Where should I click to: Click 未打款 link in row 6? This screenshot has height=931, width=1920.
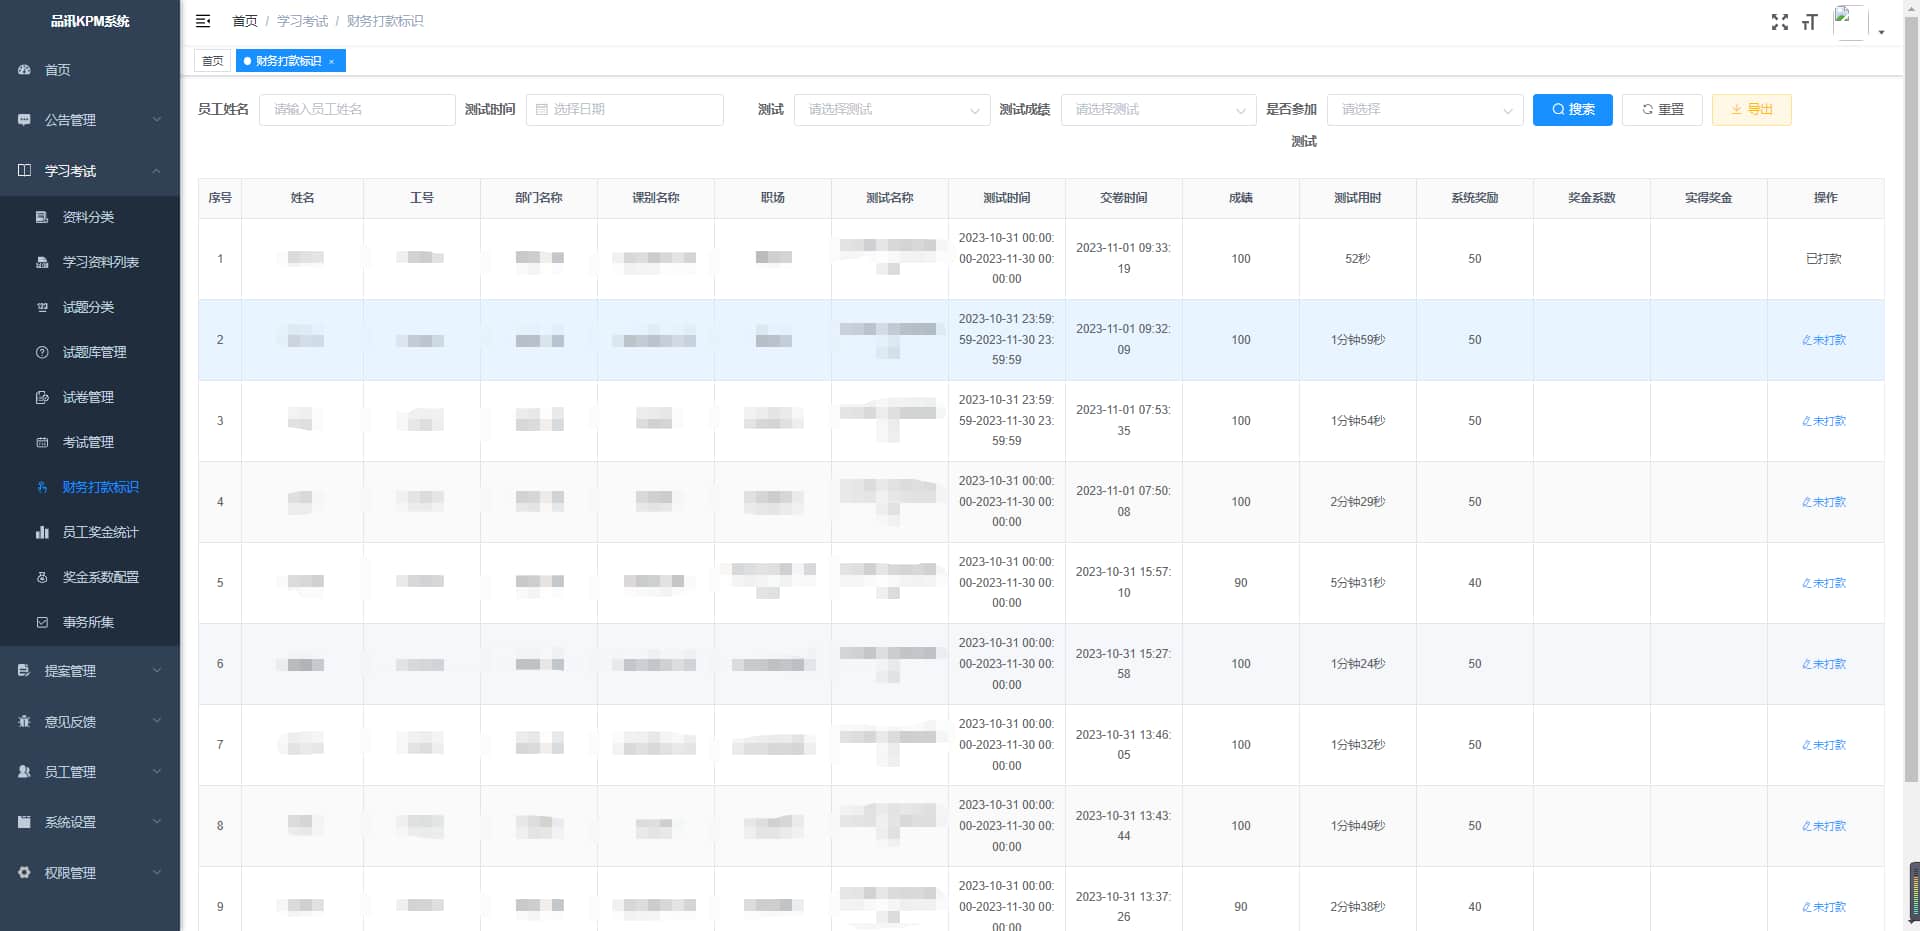(1824, 664)
